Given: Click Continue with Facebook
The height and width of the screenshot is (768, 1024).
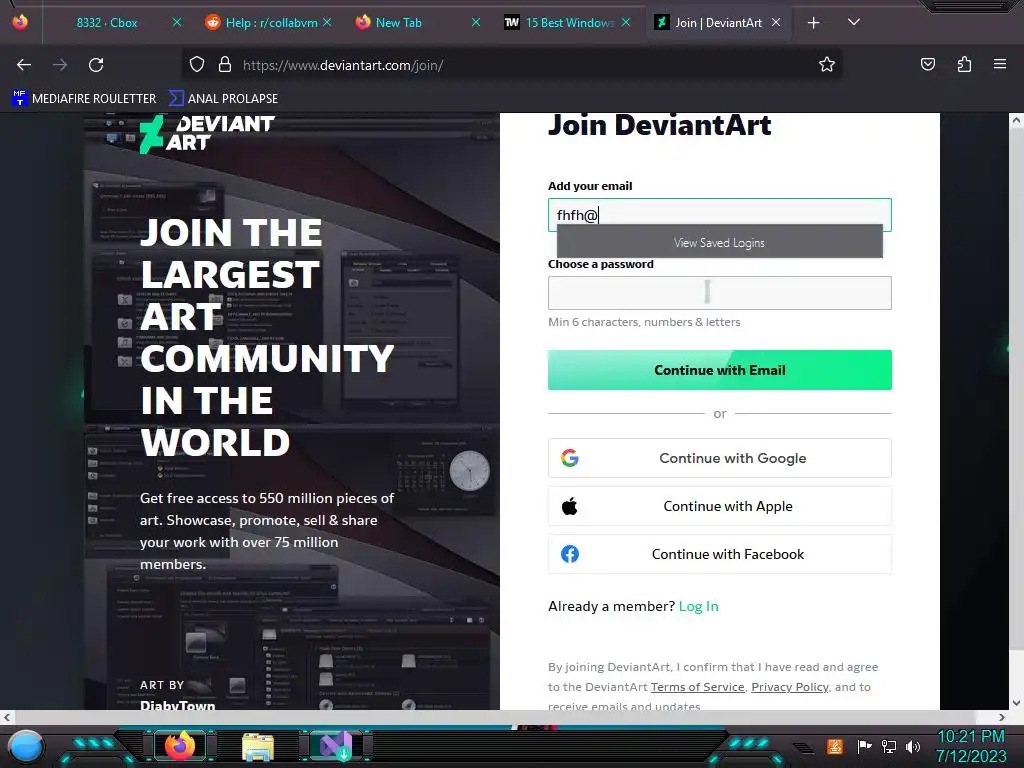Looking at the screenshot, I should 720,554.
